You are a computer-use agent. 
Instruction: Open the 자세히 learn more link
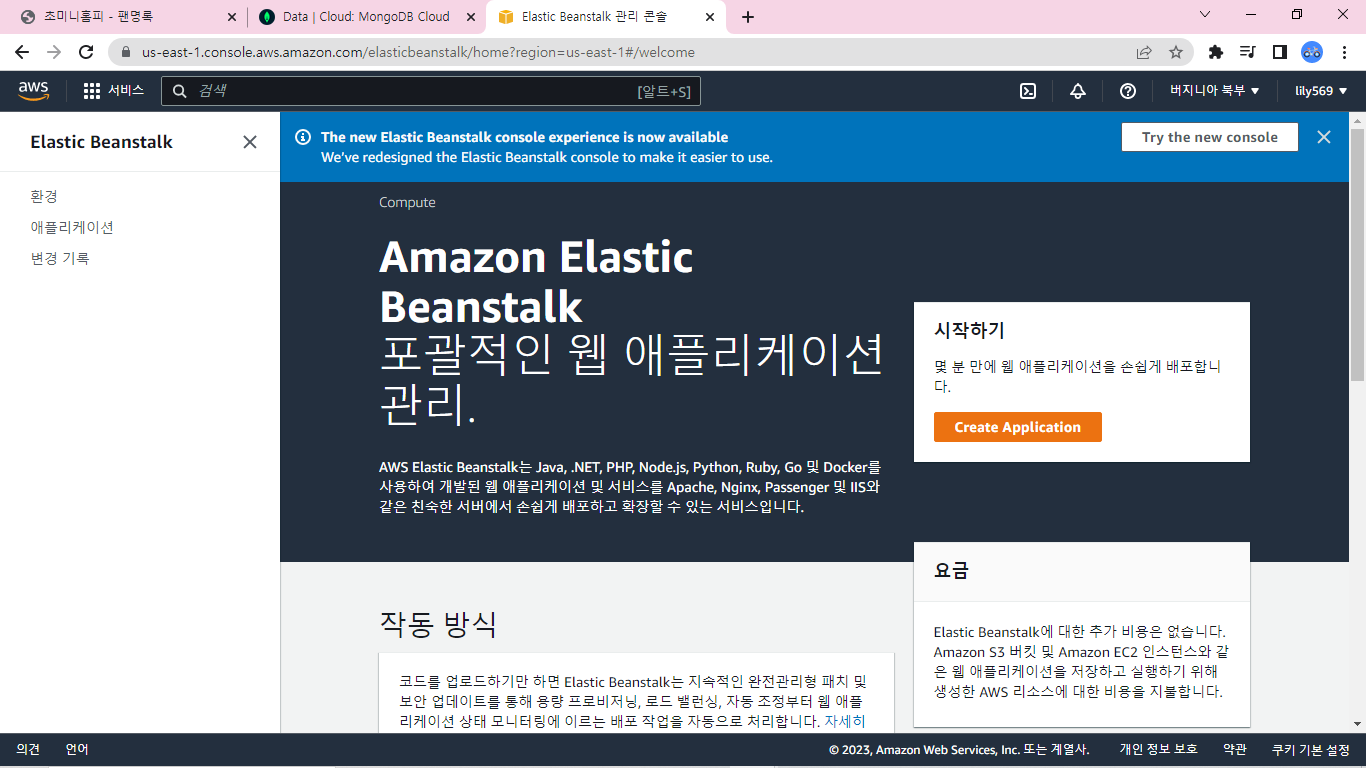click(x=844, y=721)
